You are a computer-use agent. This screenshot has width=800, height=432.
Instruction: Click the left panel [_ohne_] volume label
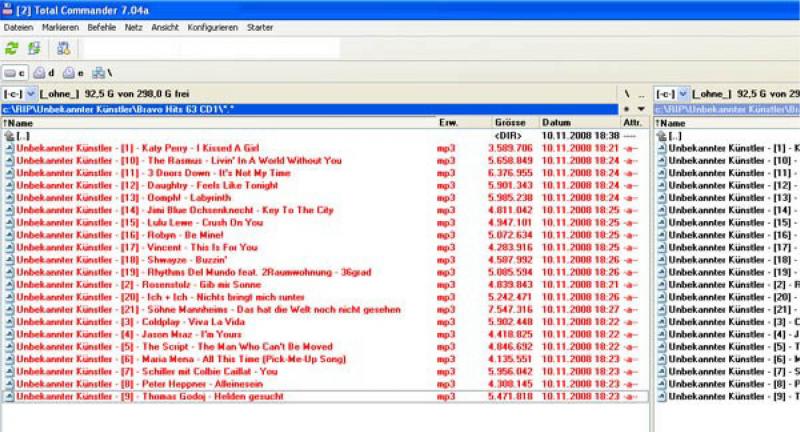(x=59, y=94)
